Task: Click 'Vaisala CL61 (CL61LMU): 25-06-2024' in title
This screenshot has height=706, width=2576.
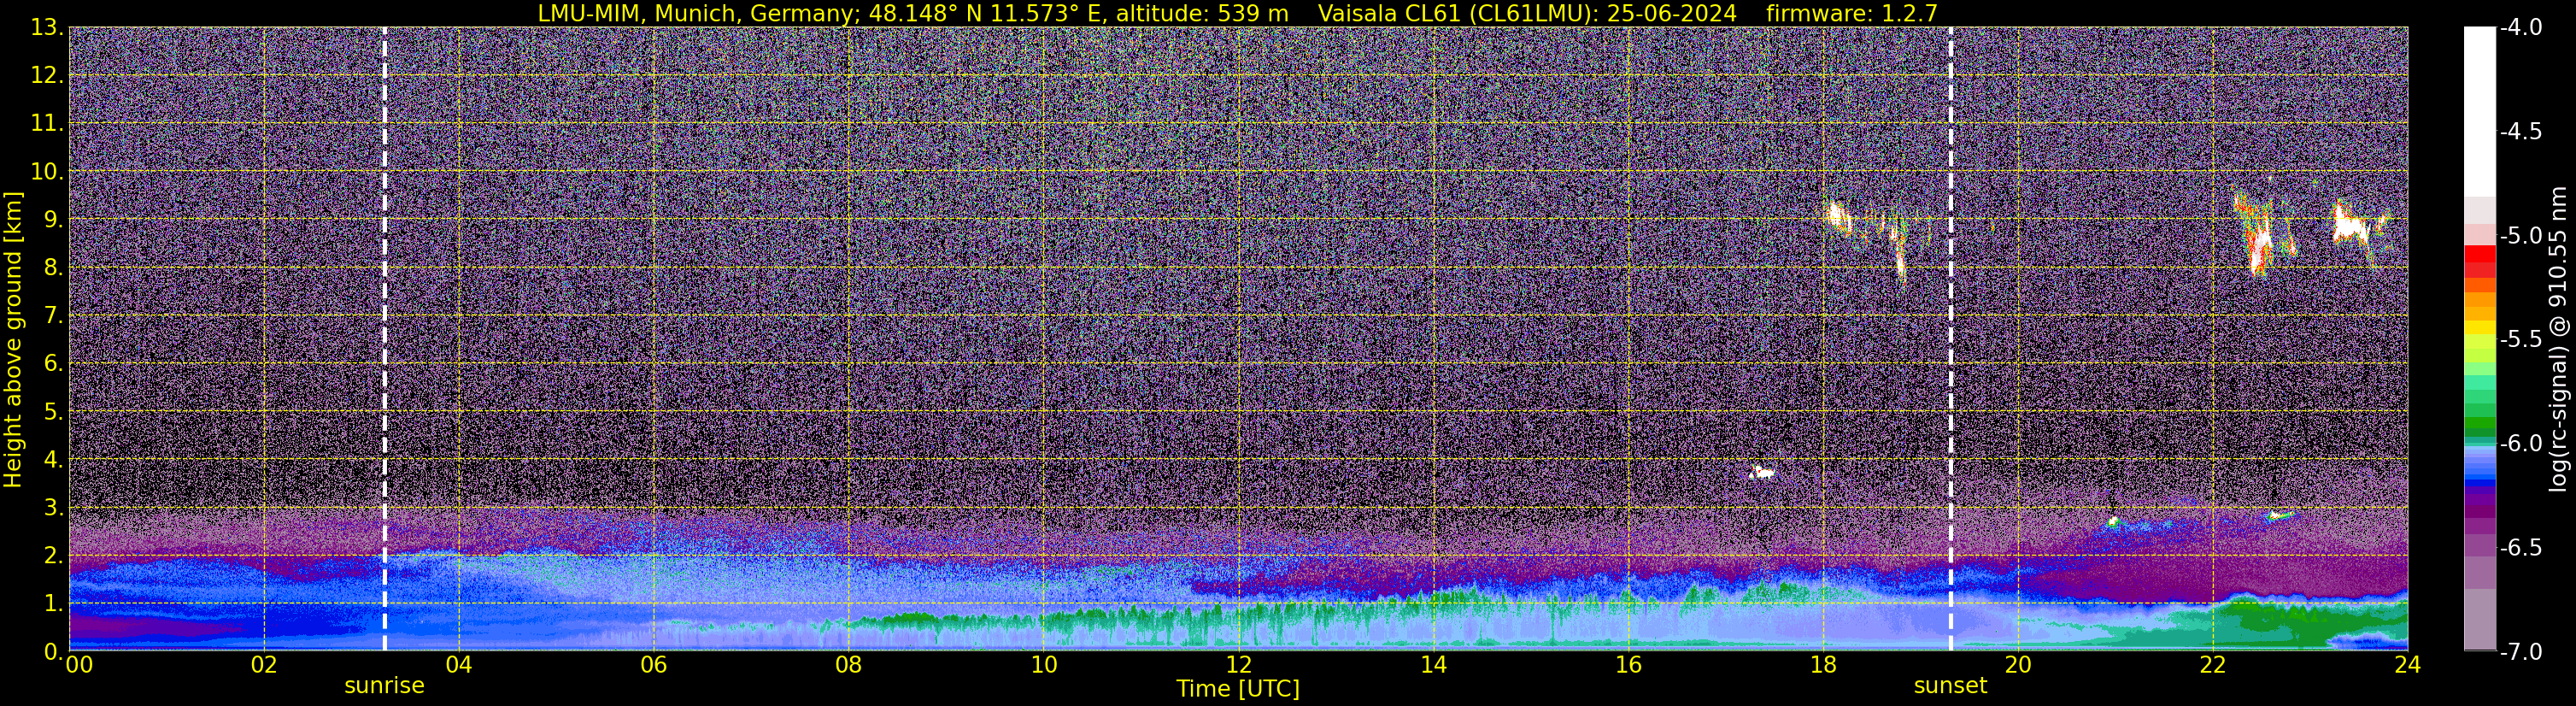Action: point(1527,13)
